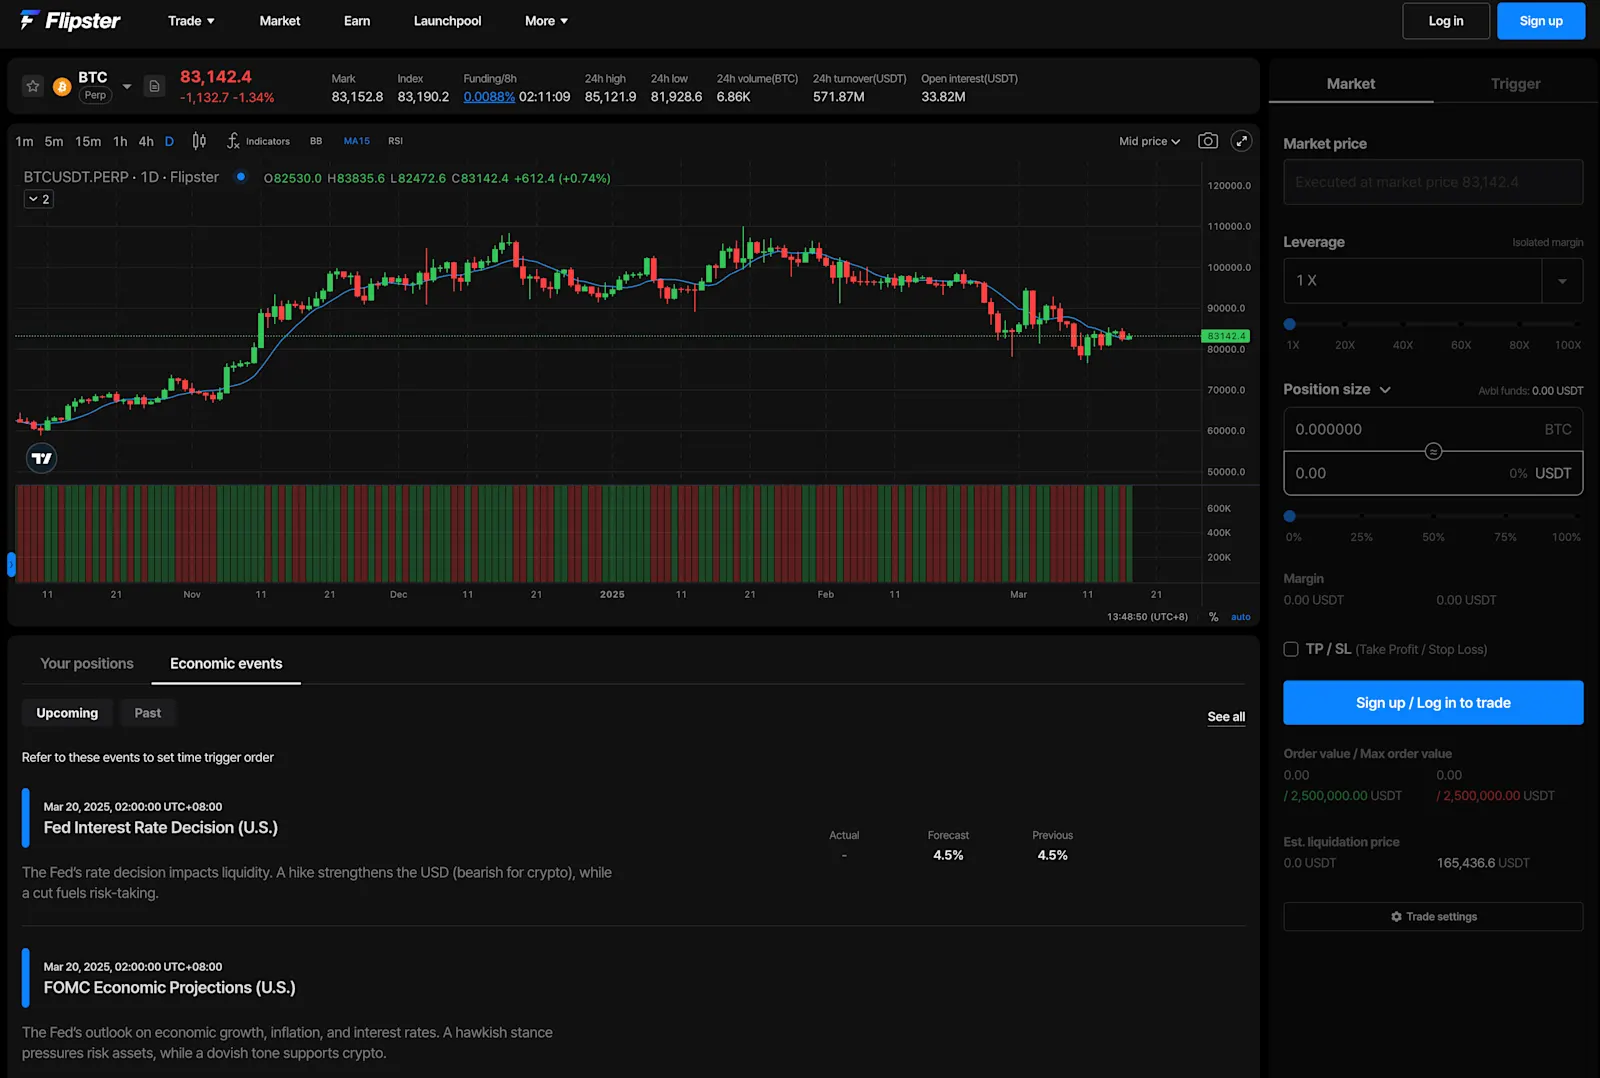Click Sign up / Log in to trade
The image size is (1600, 1078).
point(1433,703)
